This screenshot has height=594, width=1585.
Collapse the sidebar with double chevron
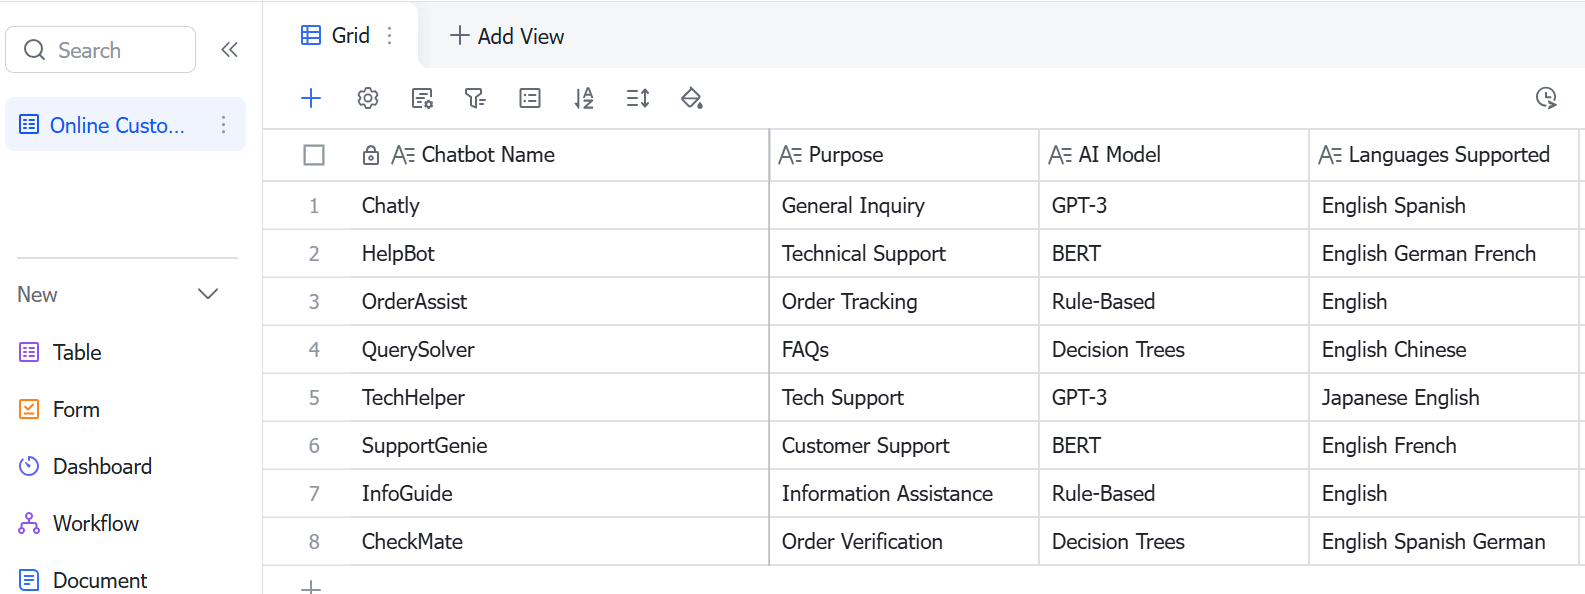[x=229, y=50]
